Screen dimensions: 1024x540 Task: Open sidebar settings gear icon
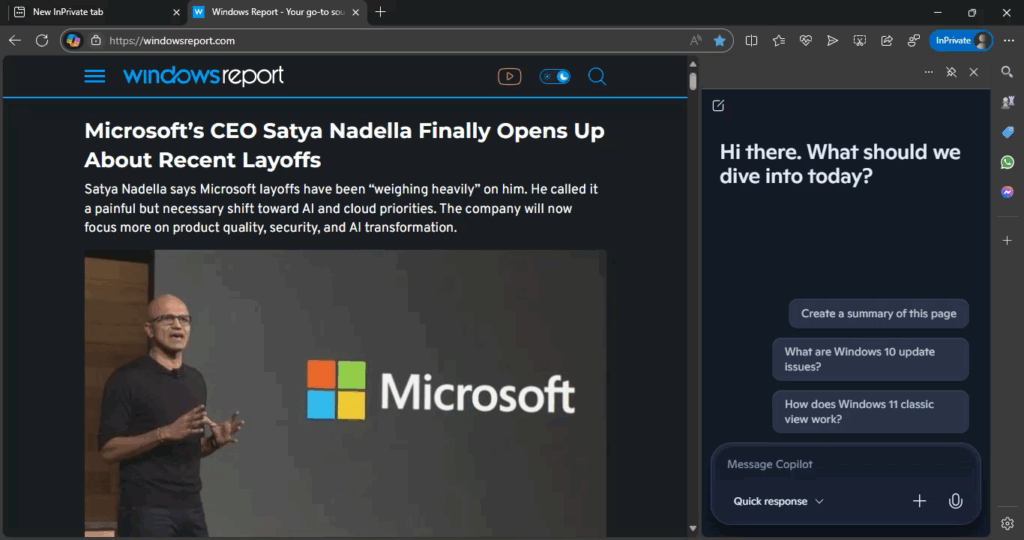click(x=1007, y=523)
